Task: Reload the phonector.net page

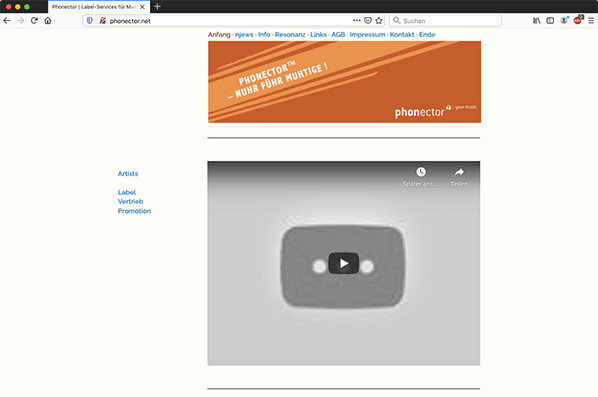Action: coord(34,21)
